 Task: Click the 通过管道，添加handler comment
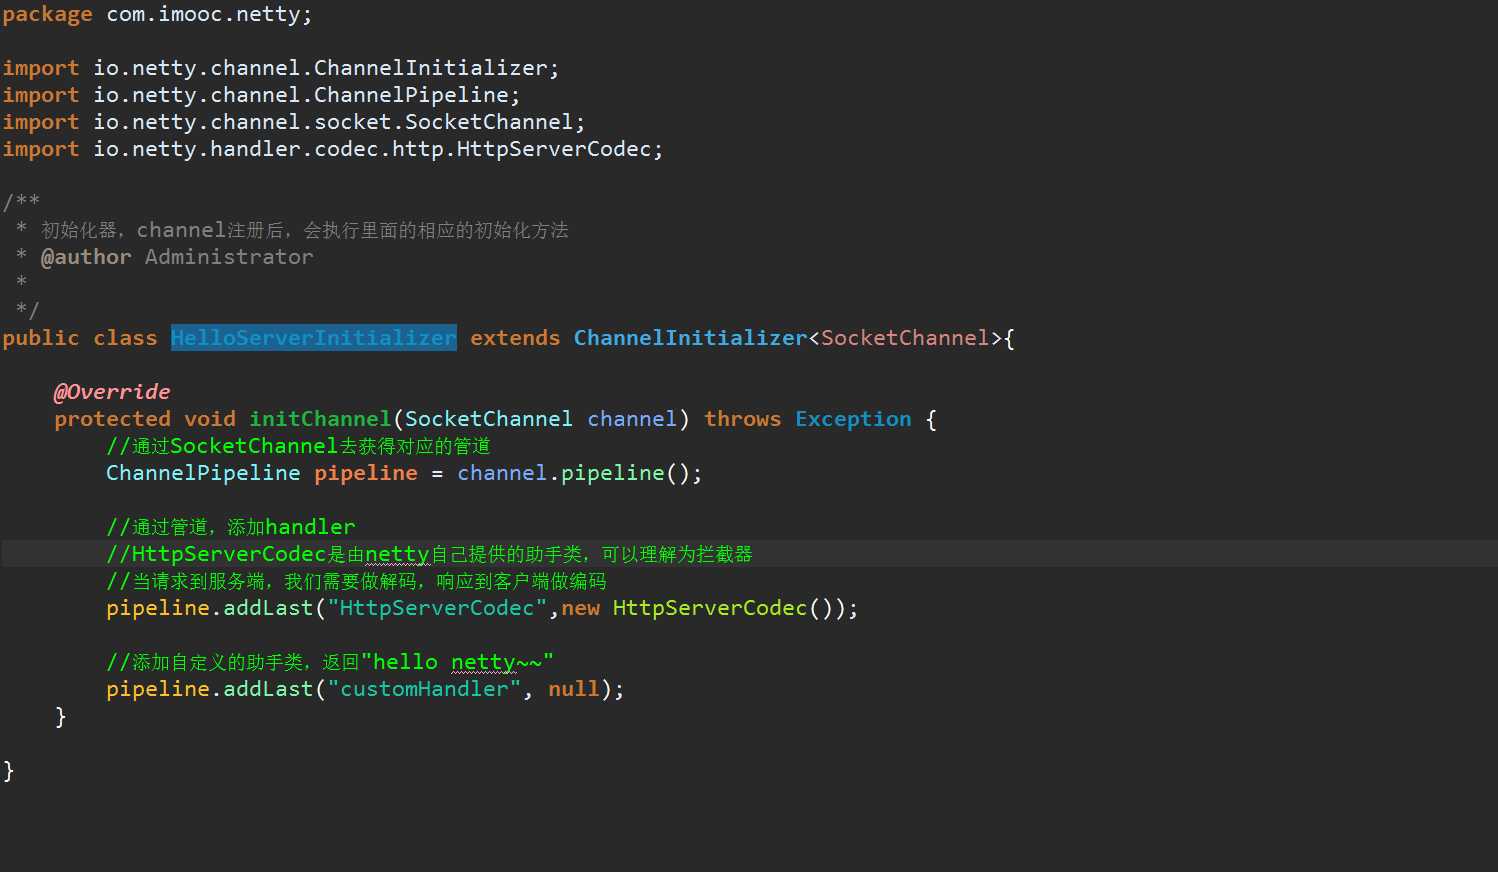pos(231,527)
